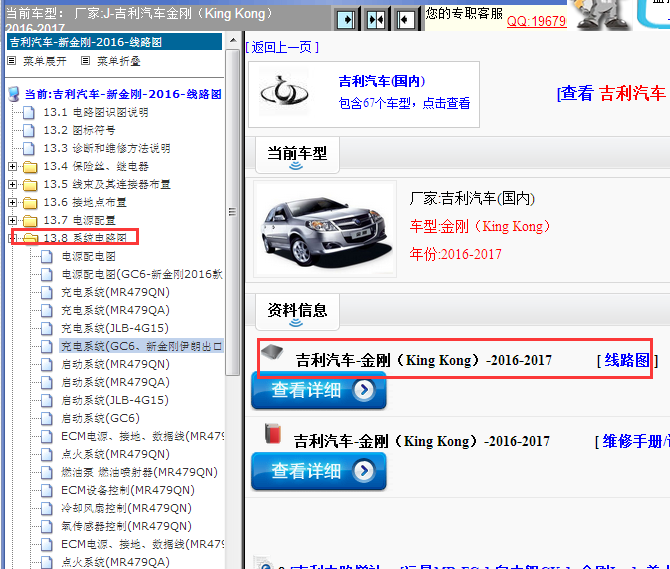Open 燃油泵 燃油喷射器(MR479QN) diagram

(139, 472)
